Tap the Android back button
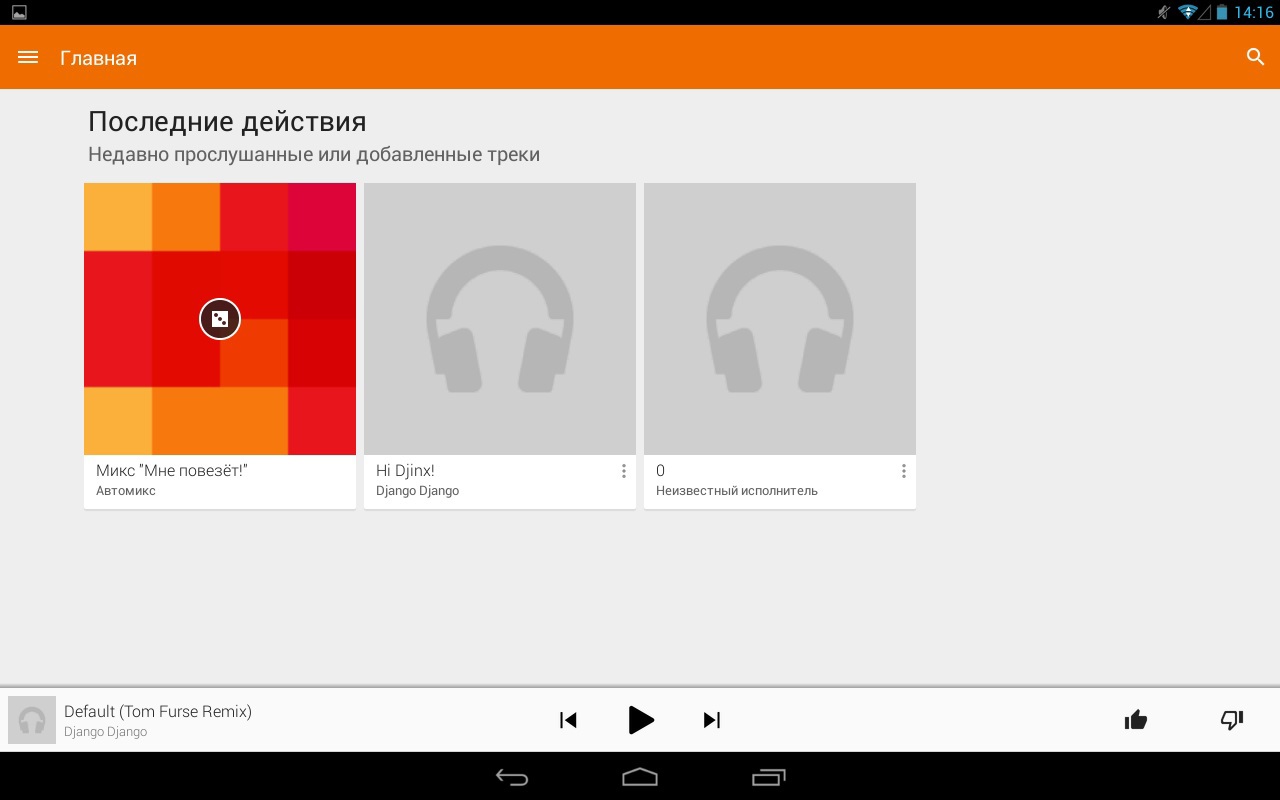 pos(512,777)
